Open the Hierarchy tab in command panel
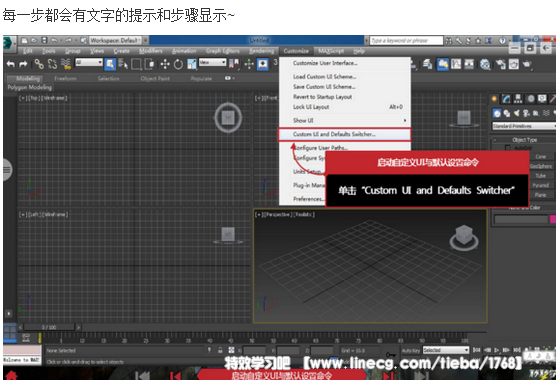The width and height of the screenshot is (556, 380). coord(518,99)
